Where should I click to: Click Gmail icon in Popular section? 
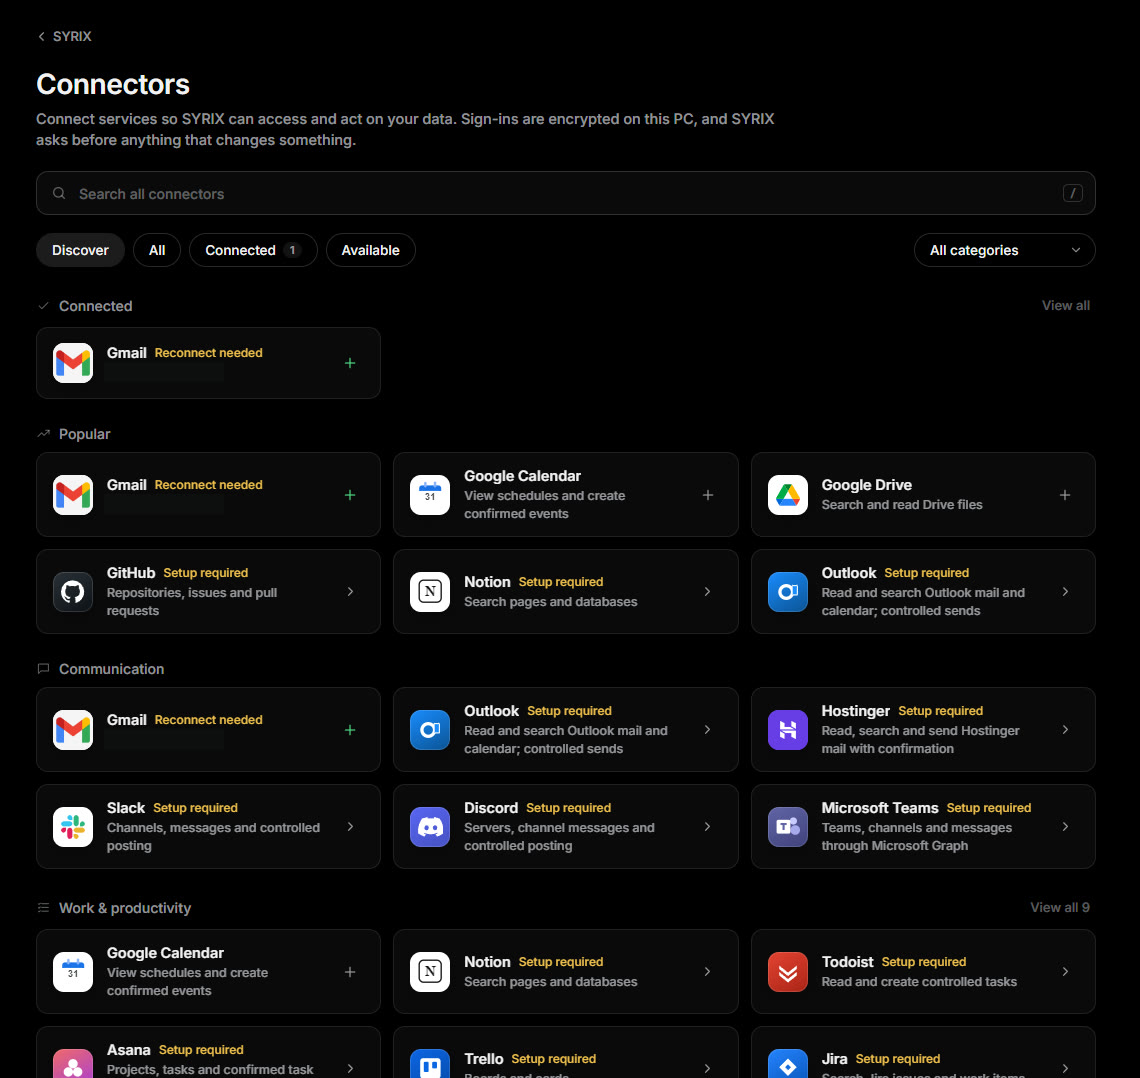(x=73, y=495)
